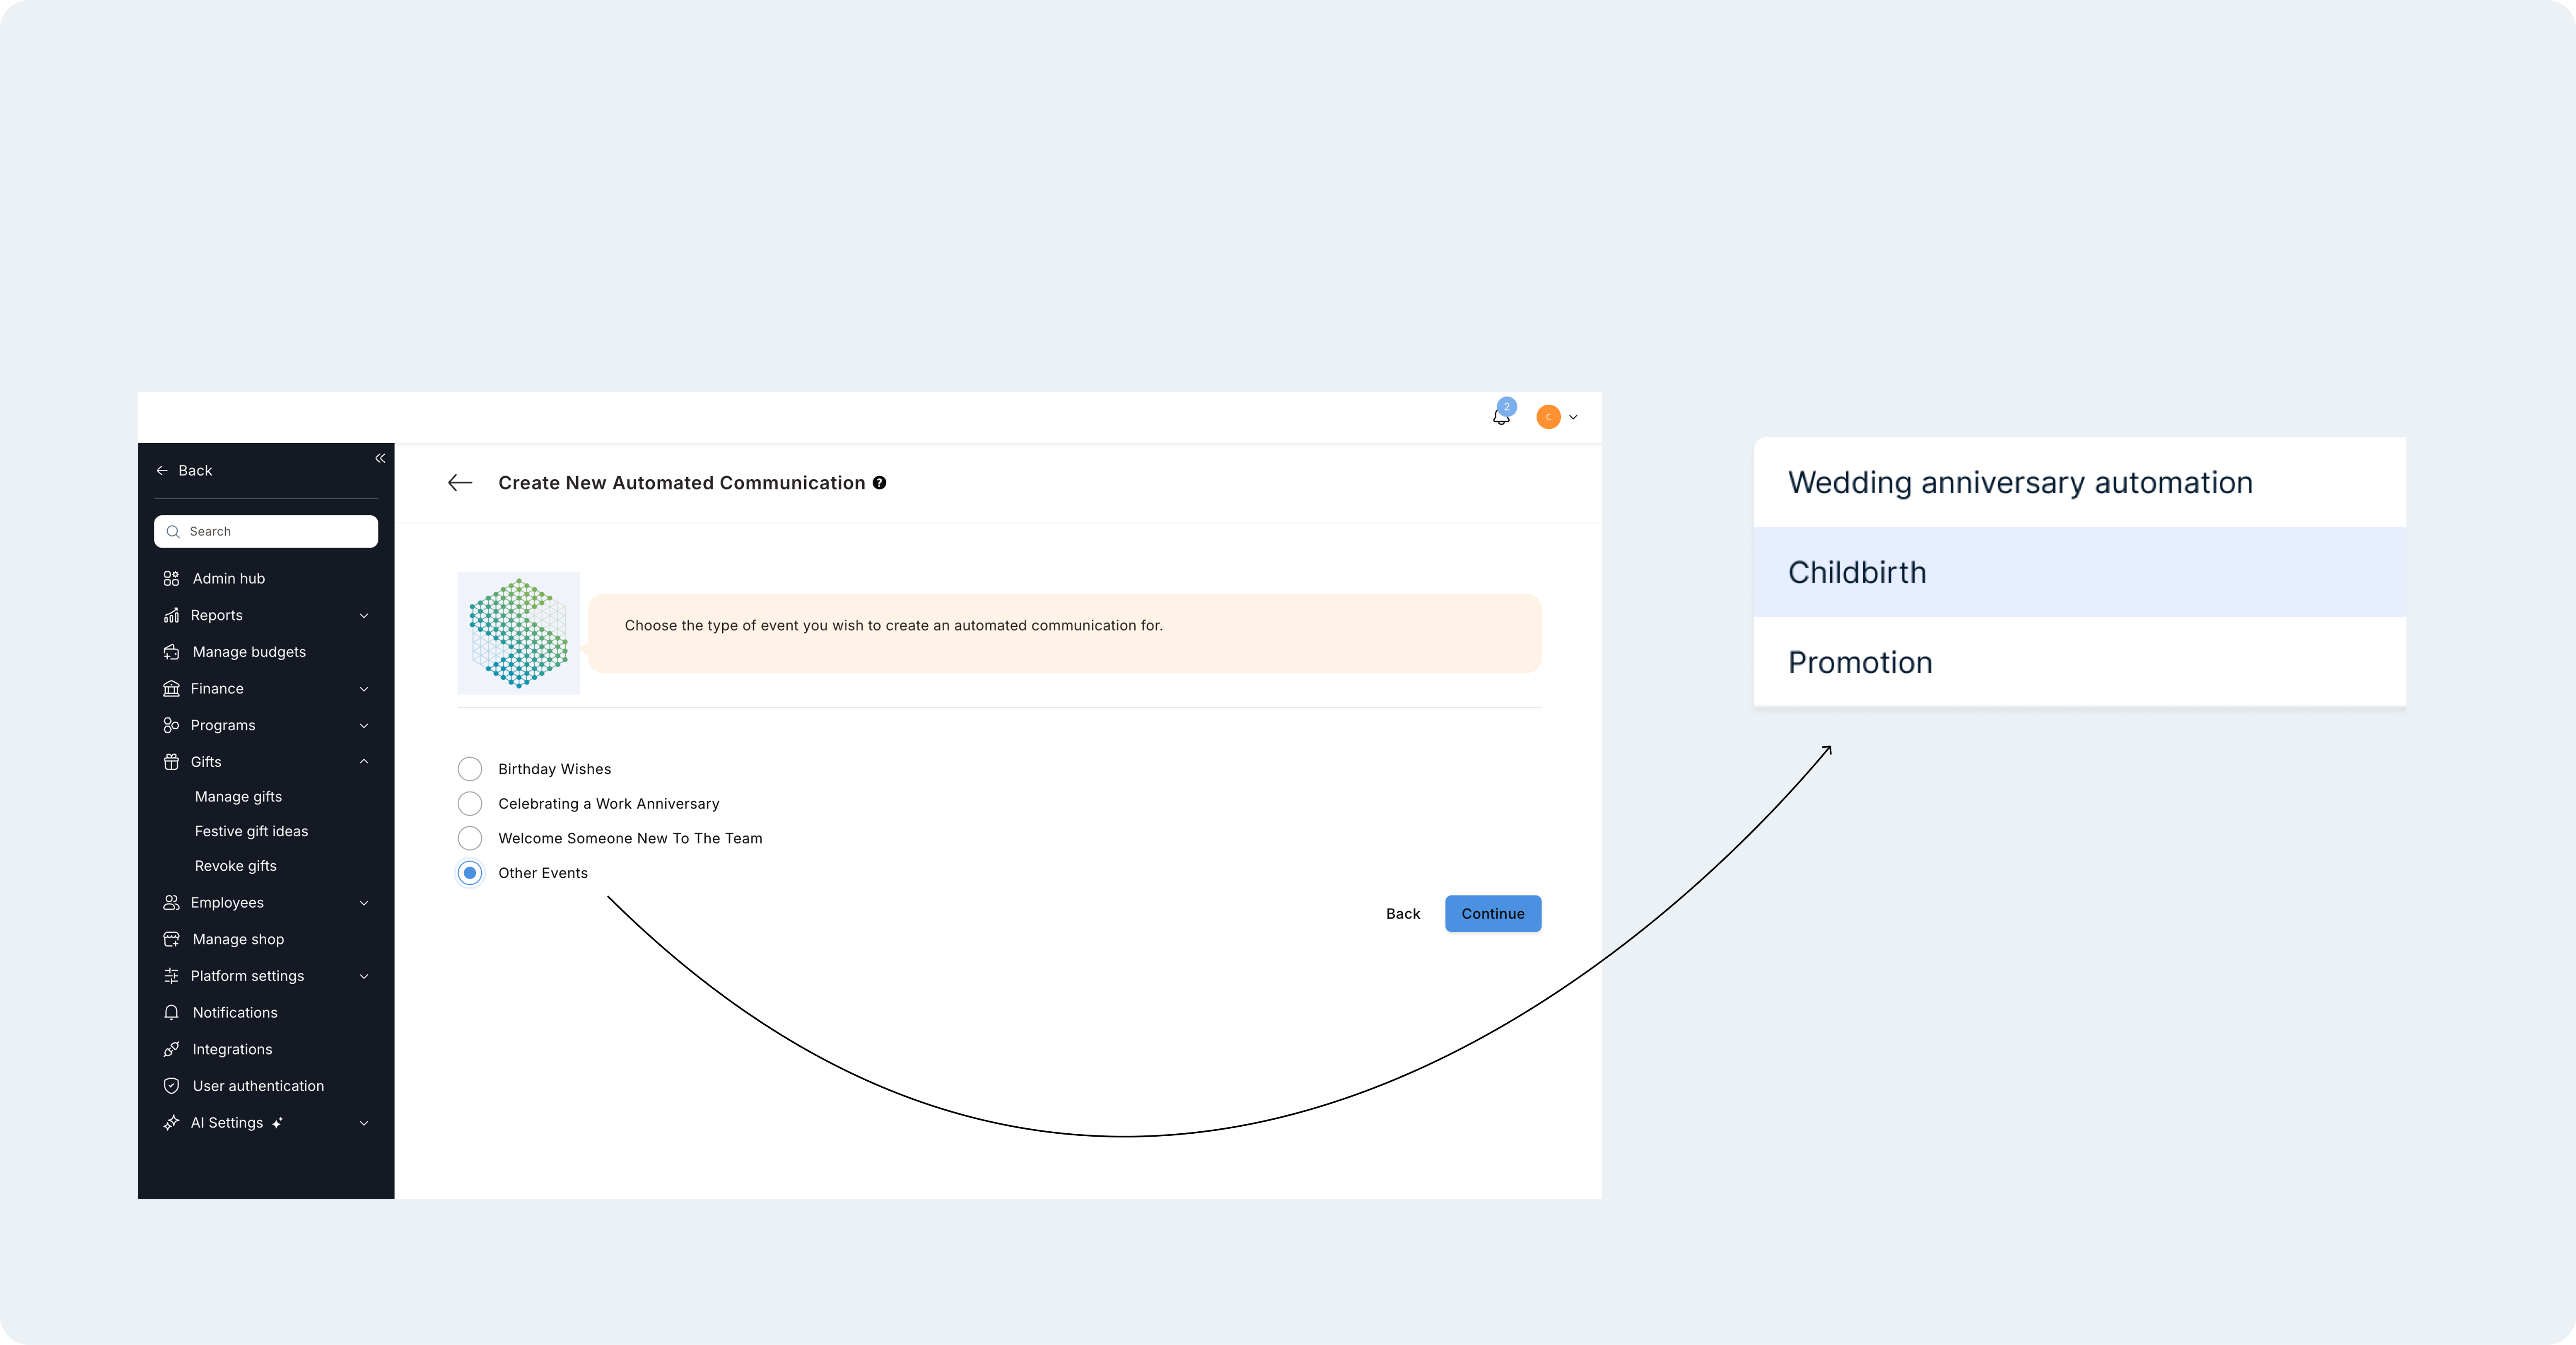
Task: Choose the Promotion option
Action: point(2080,662)
